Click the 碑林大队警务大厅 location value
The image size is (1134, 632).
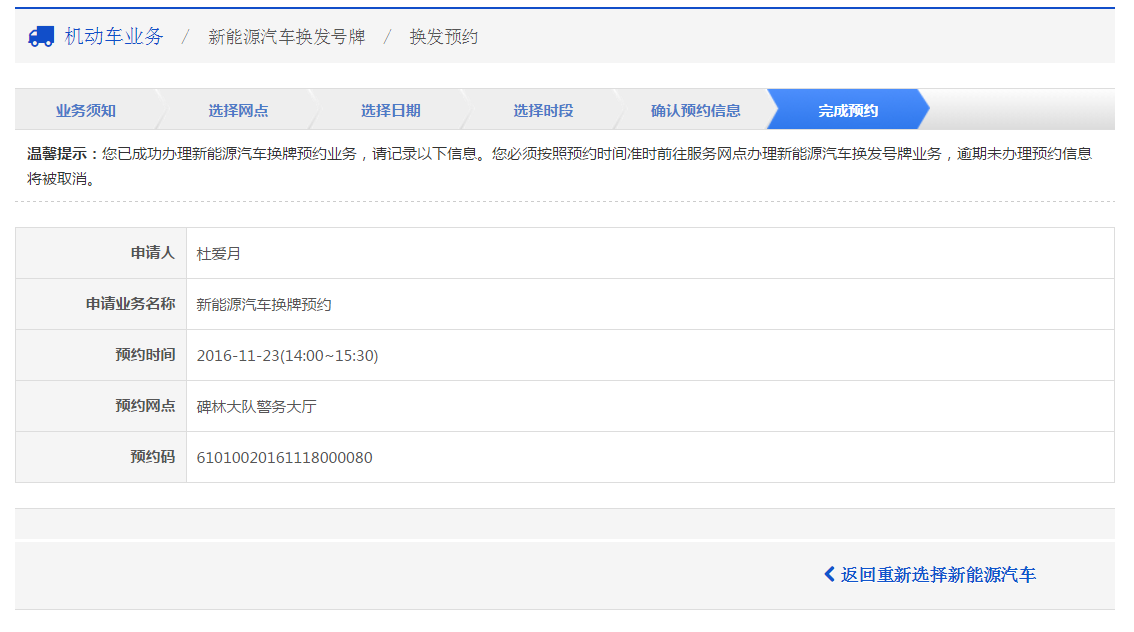[x=257, y=407]
